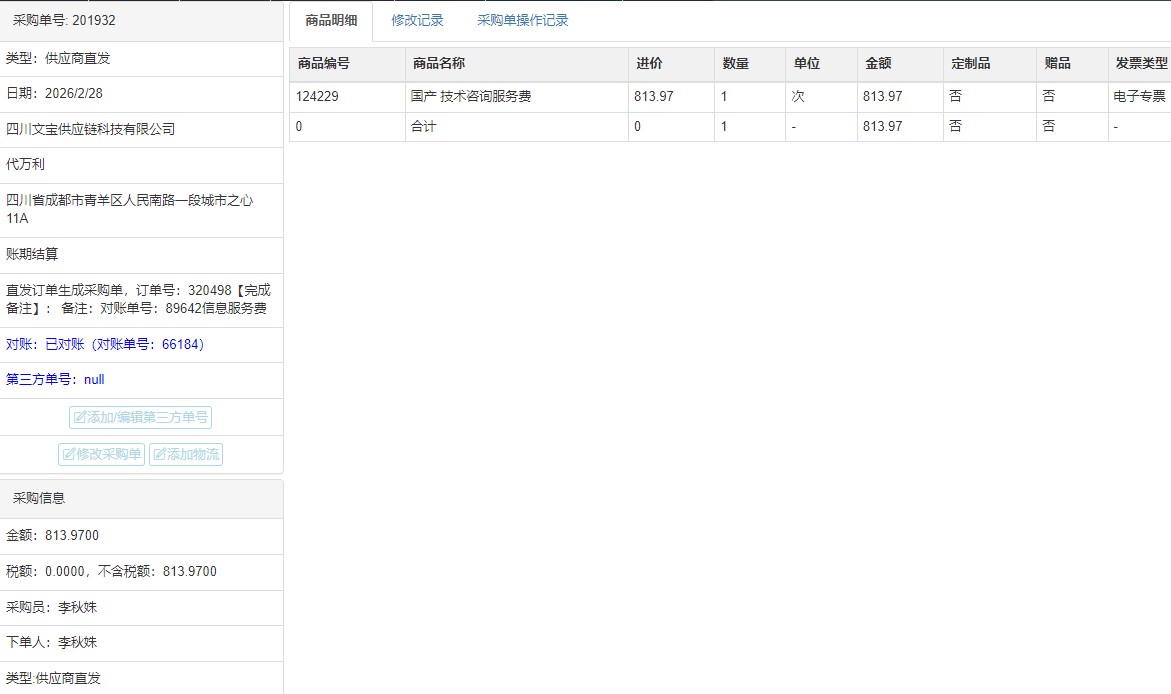This screenshot has height=694, width=1171.
Task: Select product number 124229 cell
Action: coord(316,97)
